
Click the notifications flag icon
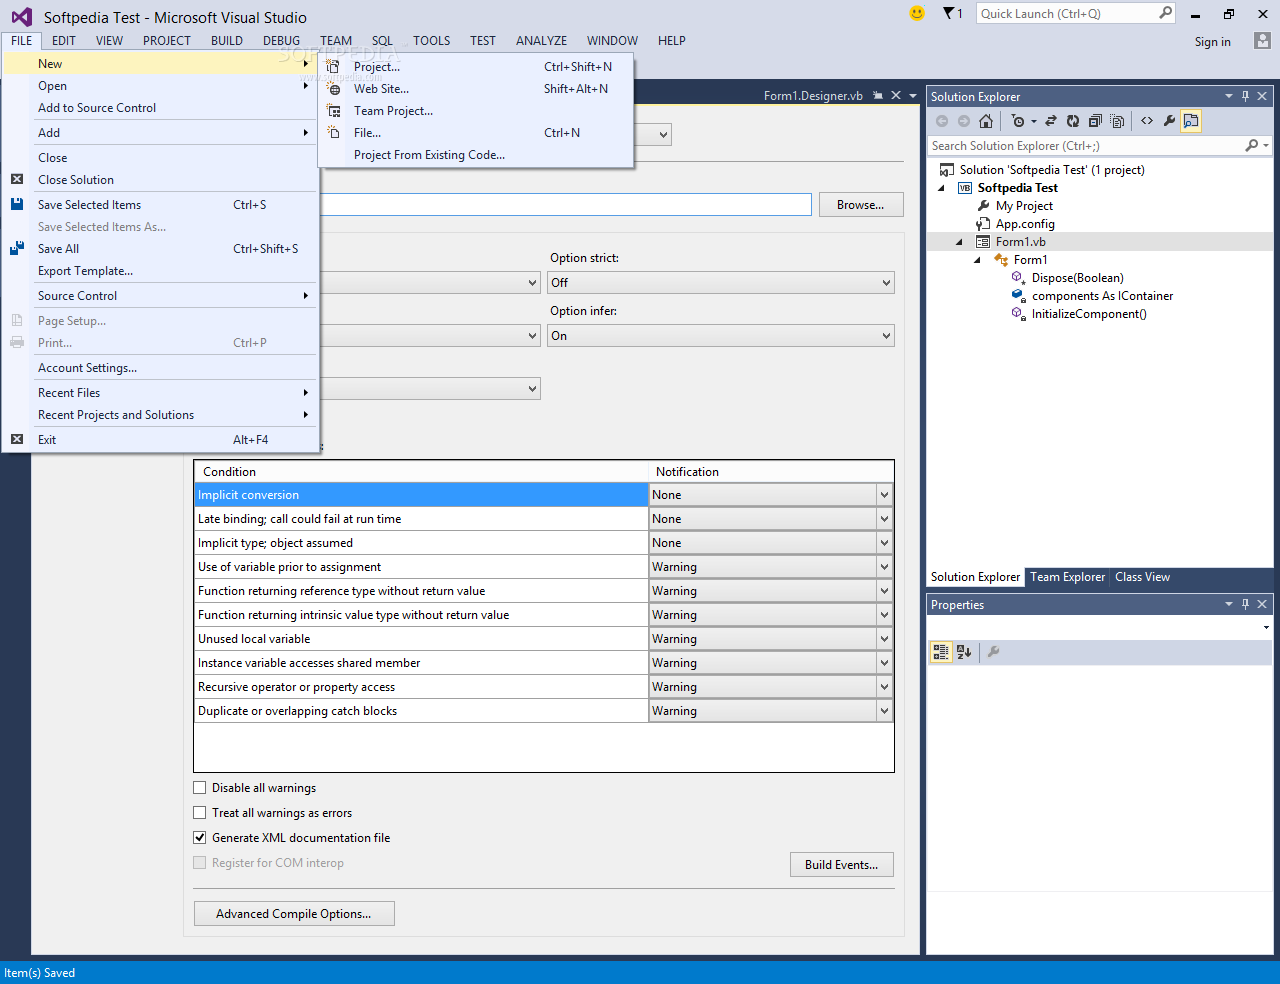[949, 13]
